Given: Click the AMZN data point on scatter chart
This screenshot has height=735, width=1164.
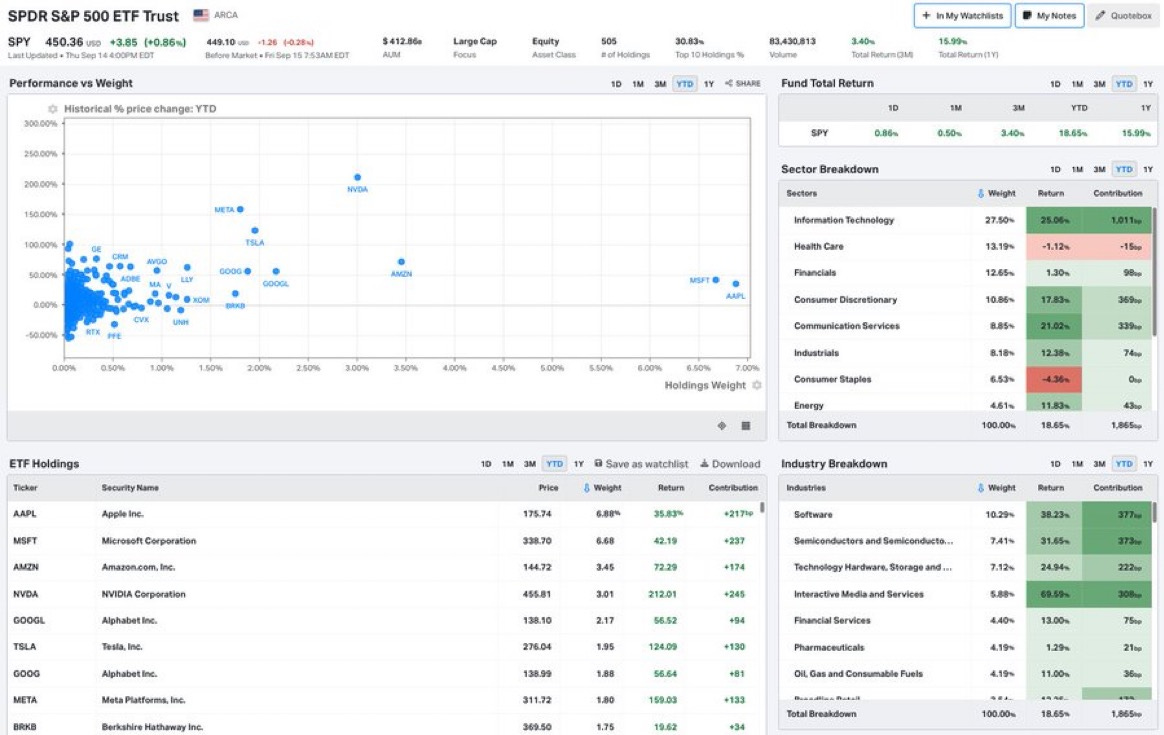Looking at the screenshot, I should pyautogui.click(x=402, y=262).
